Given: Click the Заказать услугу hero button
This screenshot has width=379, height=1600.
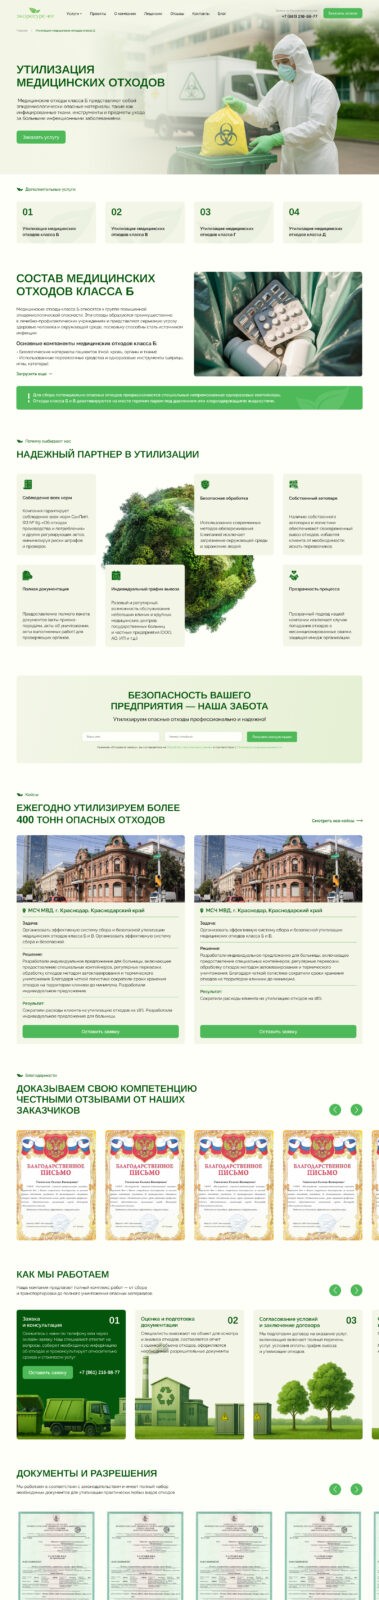Looking at the screenshot, I should pyautogui.click(x=41, y=136).
